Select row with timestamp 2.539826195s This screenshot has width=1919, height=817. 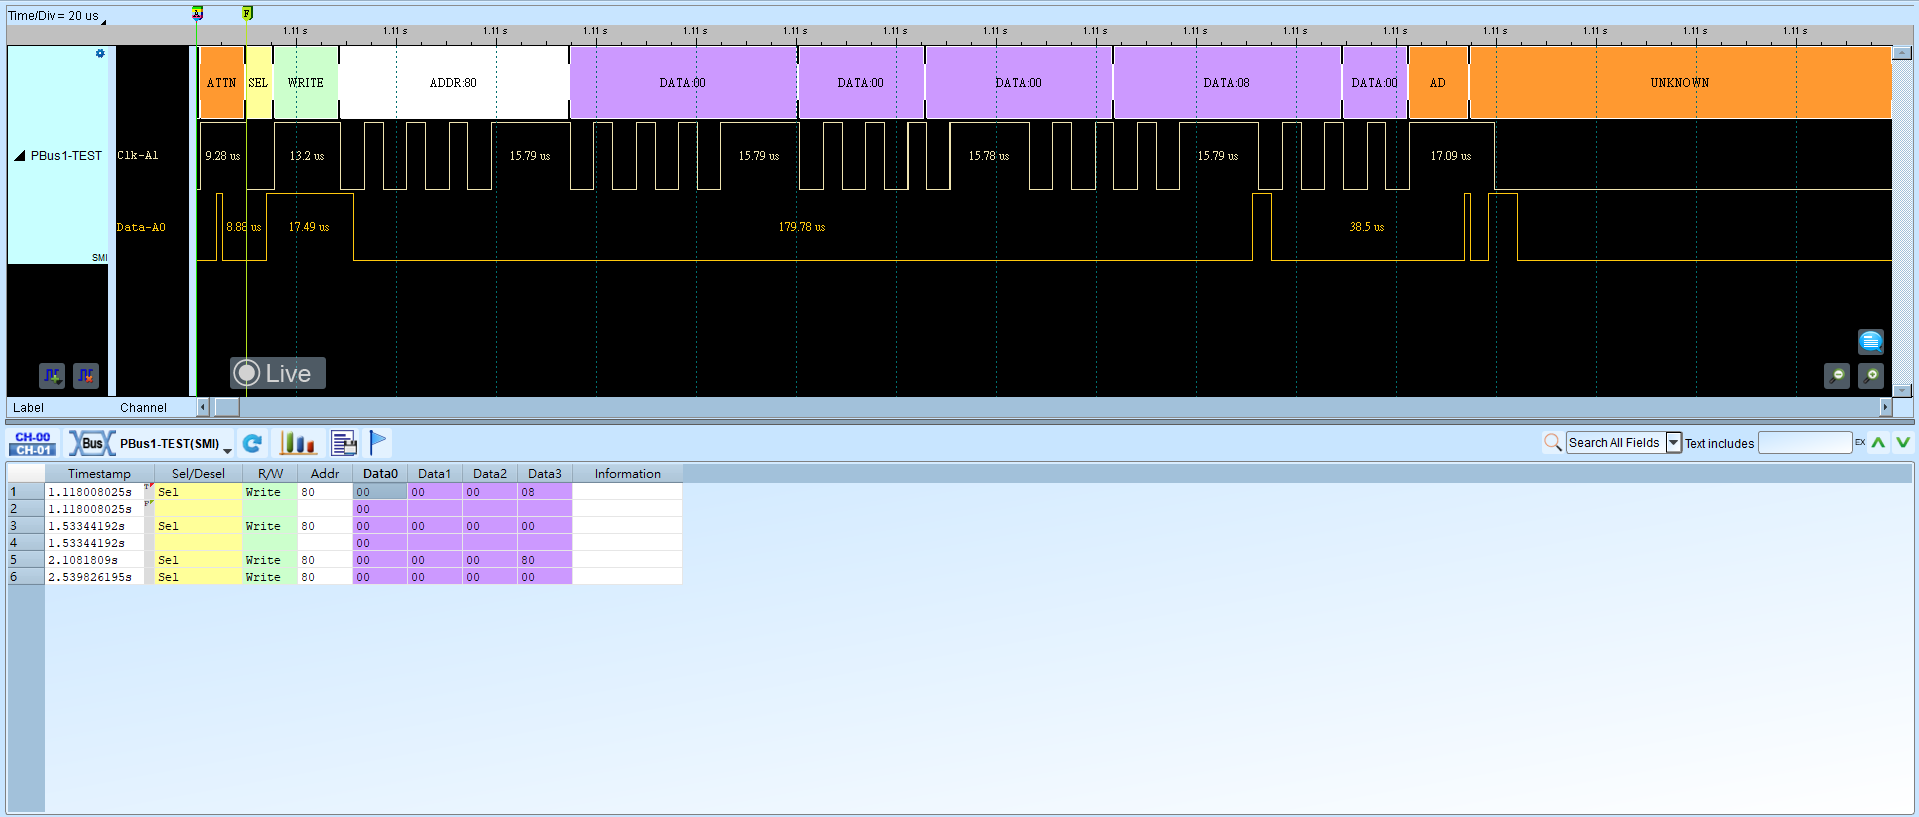[345, 577]
